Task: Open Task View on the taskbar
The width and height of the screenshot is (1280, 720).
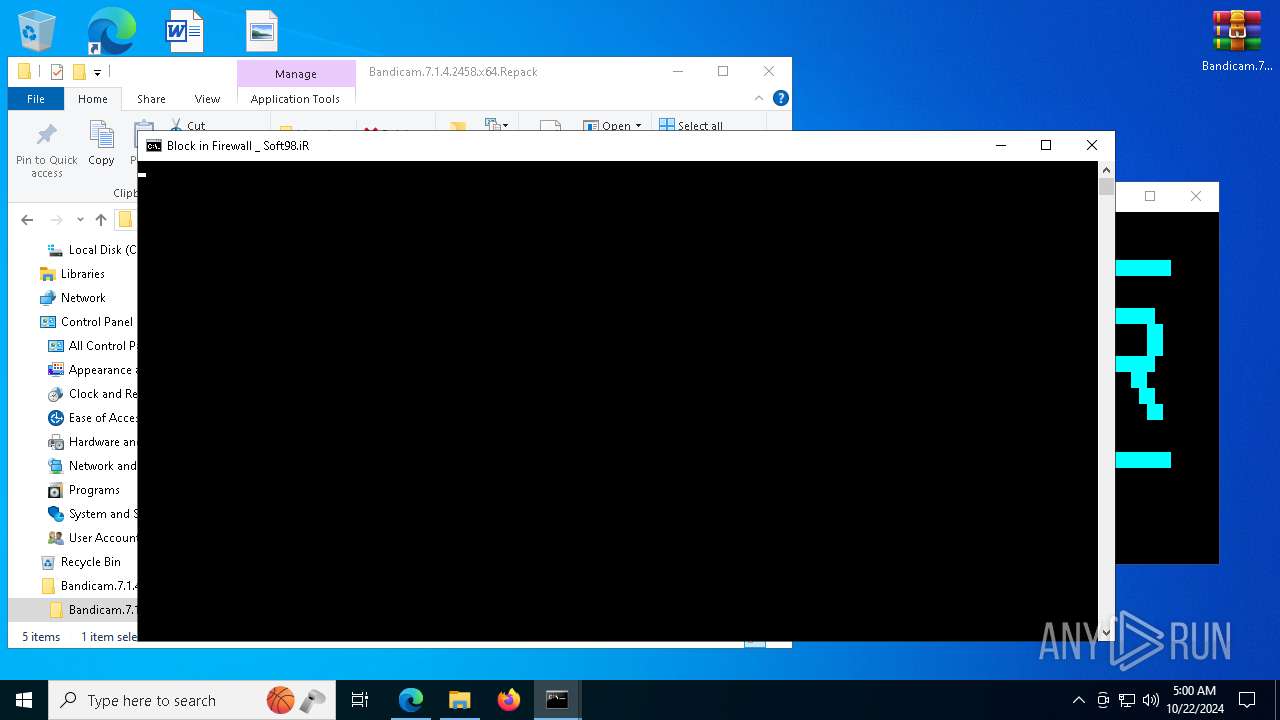Action: [x=360, y=700]
